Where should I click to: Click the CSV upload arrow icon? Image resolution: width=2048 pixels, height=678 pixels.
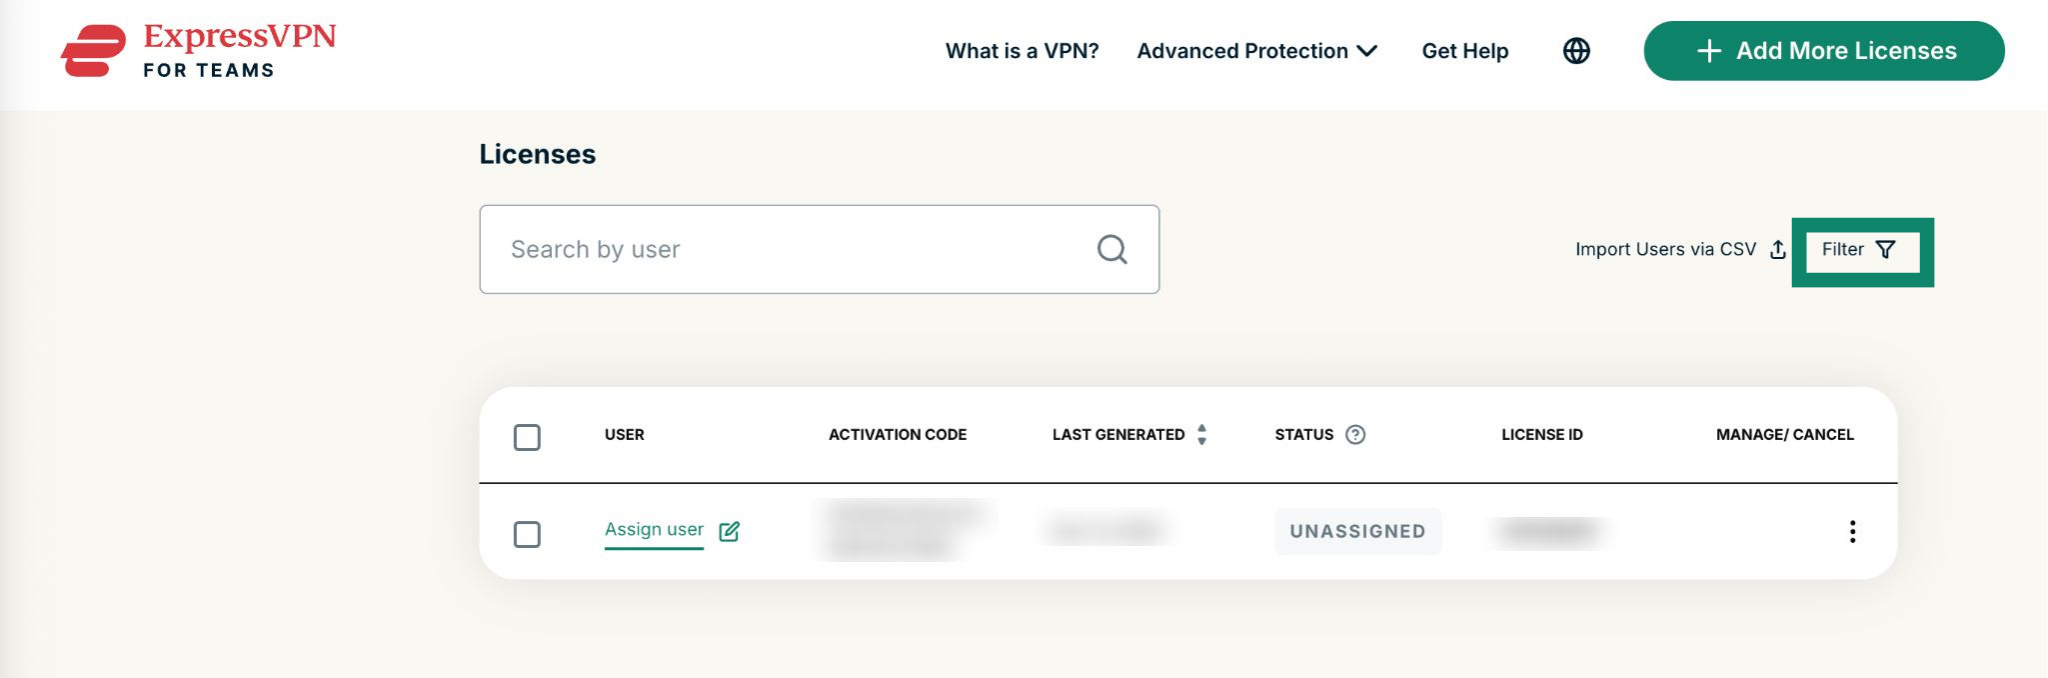point(1778,249)
